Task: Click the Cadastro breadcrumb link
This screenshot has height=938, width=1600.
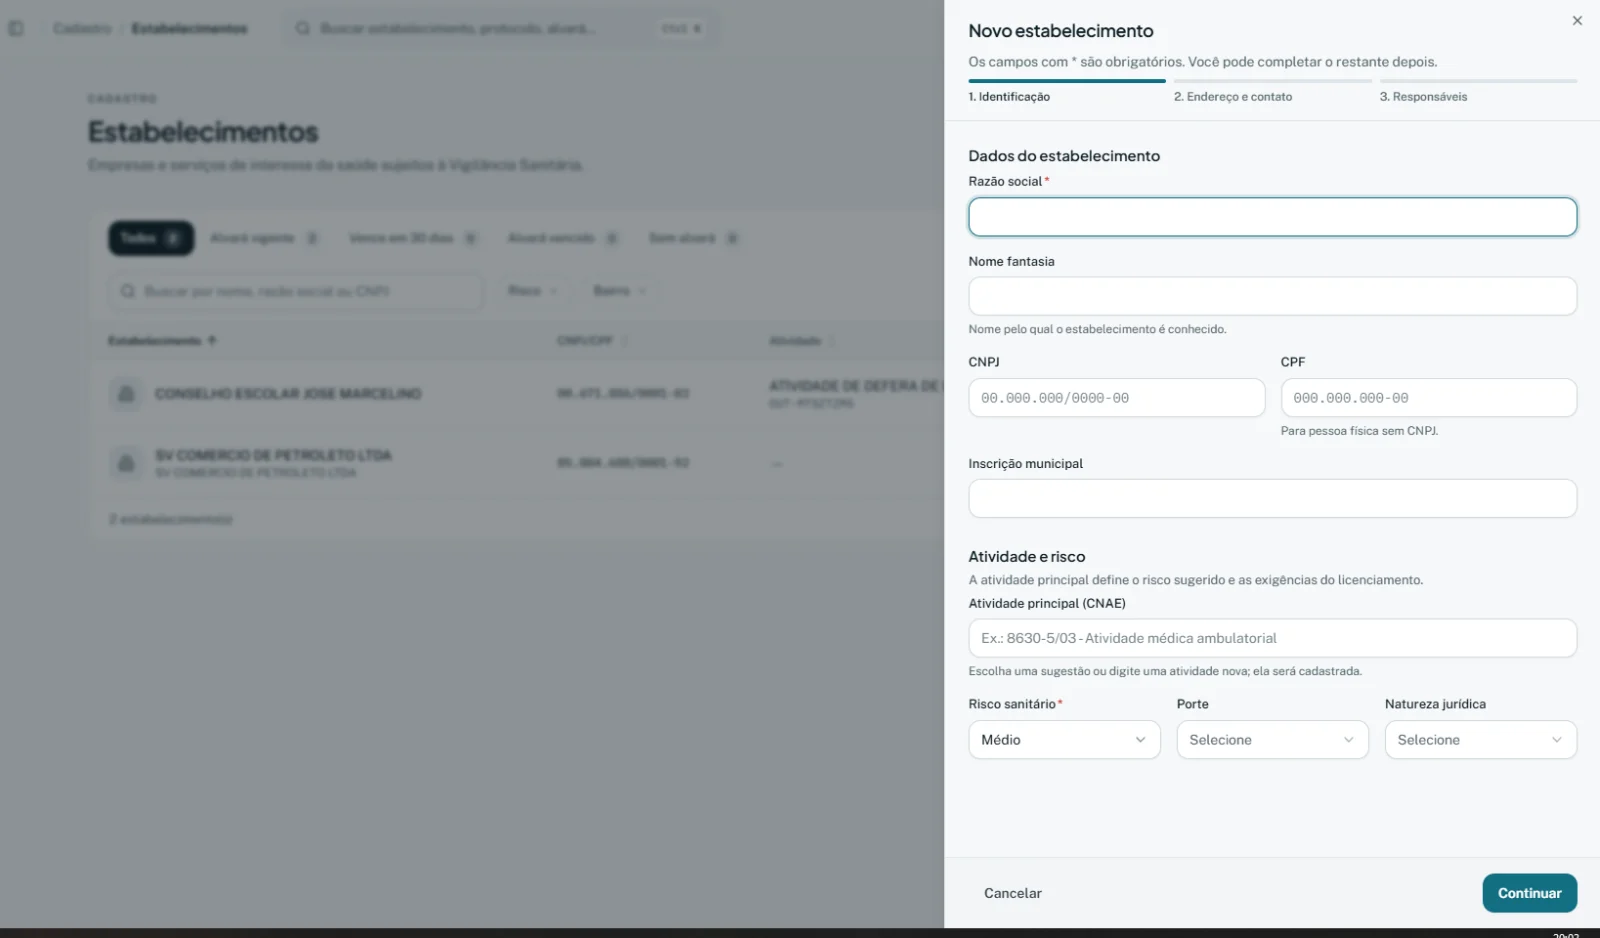Action: 82,28
